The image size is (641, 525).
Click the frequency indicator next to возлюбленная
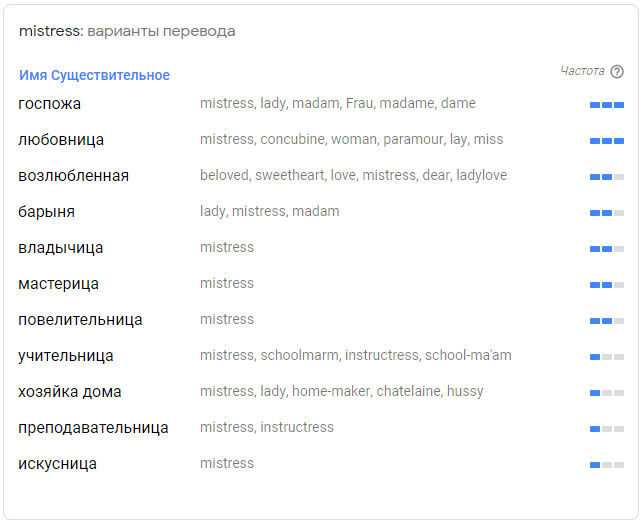606,177
